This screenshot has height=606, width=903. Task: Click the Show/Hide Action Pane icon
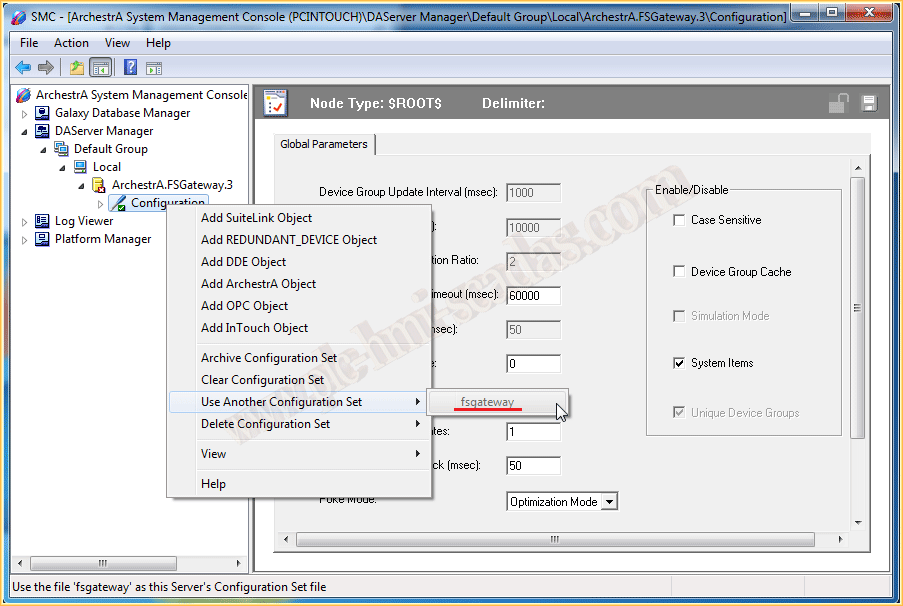coord(154,68)
